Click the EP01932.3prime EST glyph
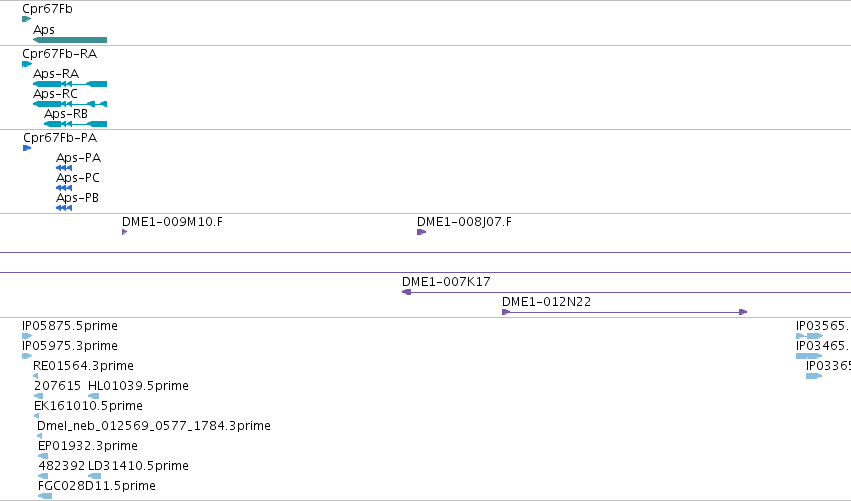This screenshot has width=851, height=501. 43,456
